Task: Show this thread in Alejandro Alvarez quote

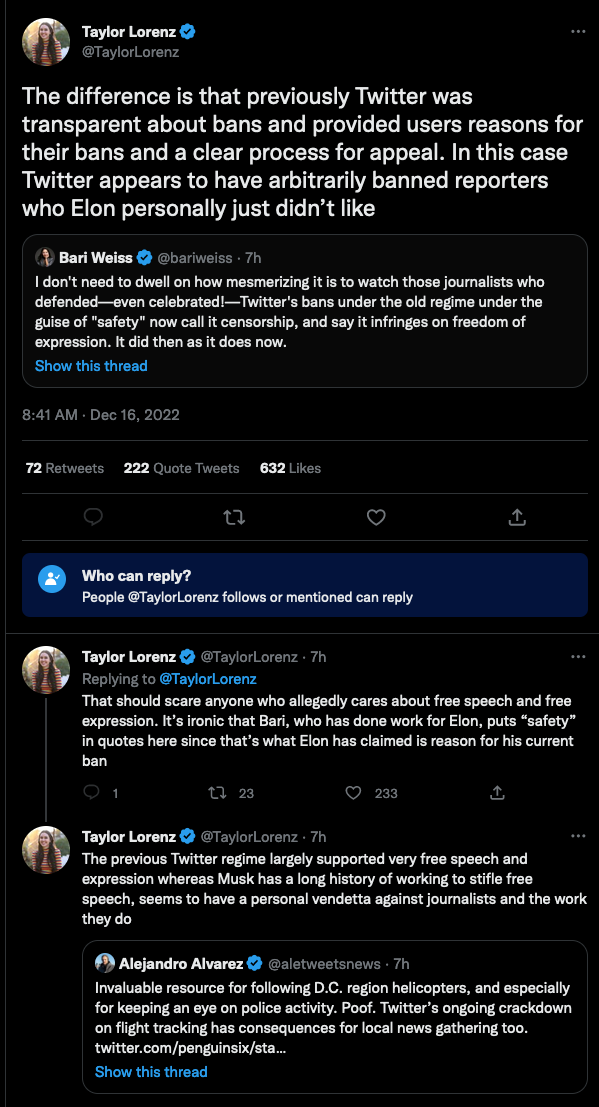Action: 151,1072
